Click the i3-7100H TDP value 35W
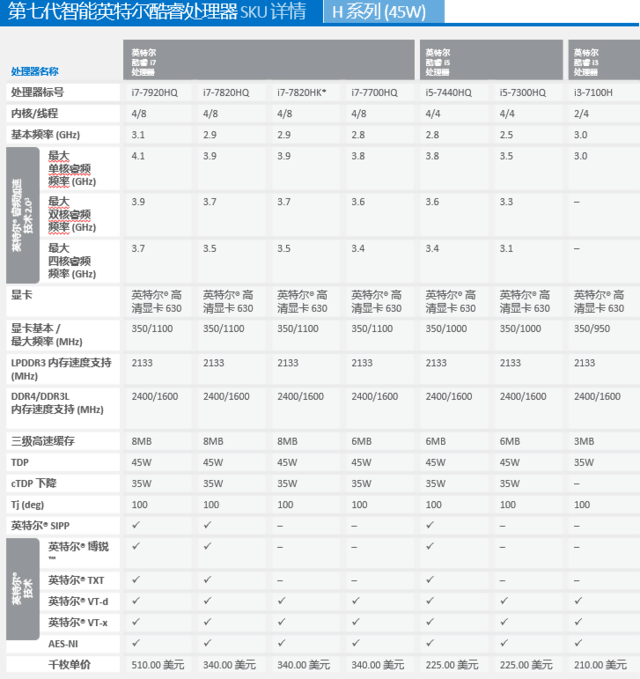This screenshot has width=640, height=679. tap(584, 462)
